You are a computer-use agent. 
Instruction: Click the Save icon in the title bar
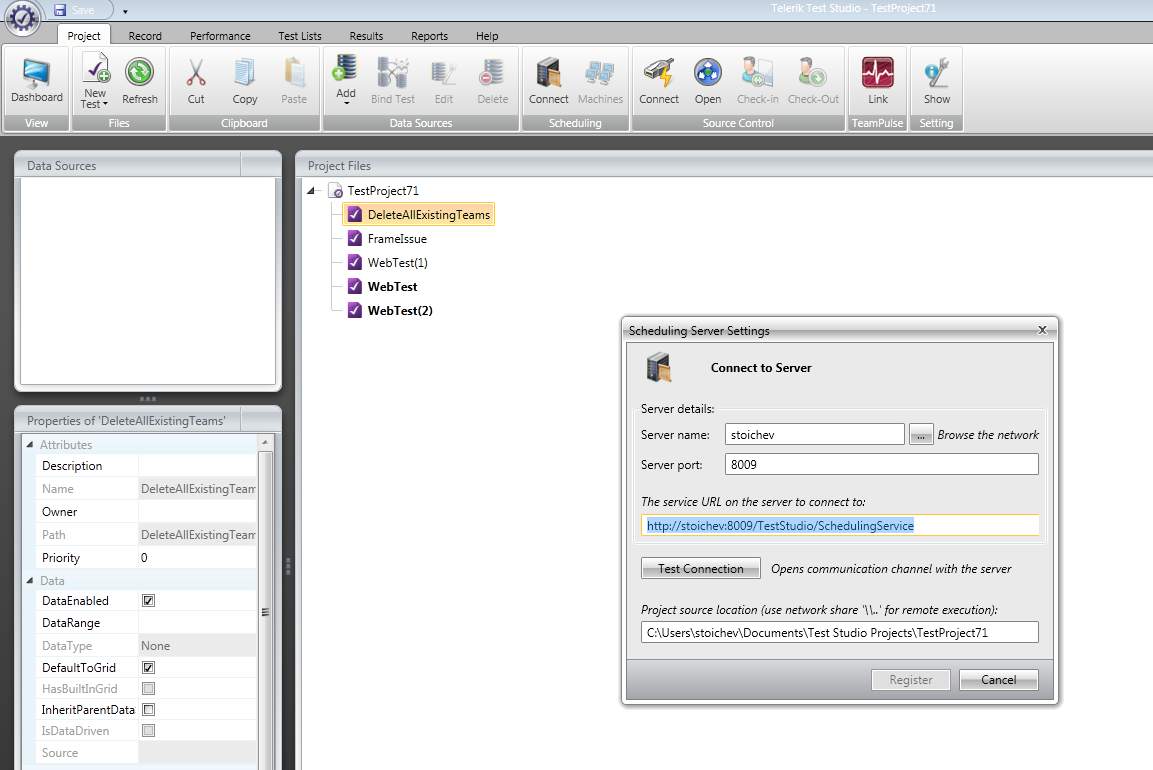point(60,10)
